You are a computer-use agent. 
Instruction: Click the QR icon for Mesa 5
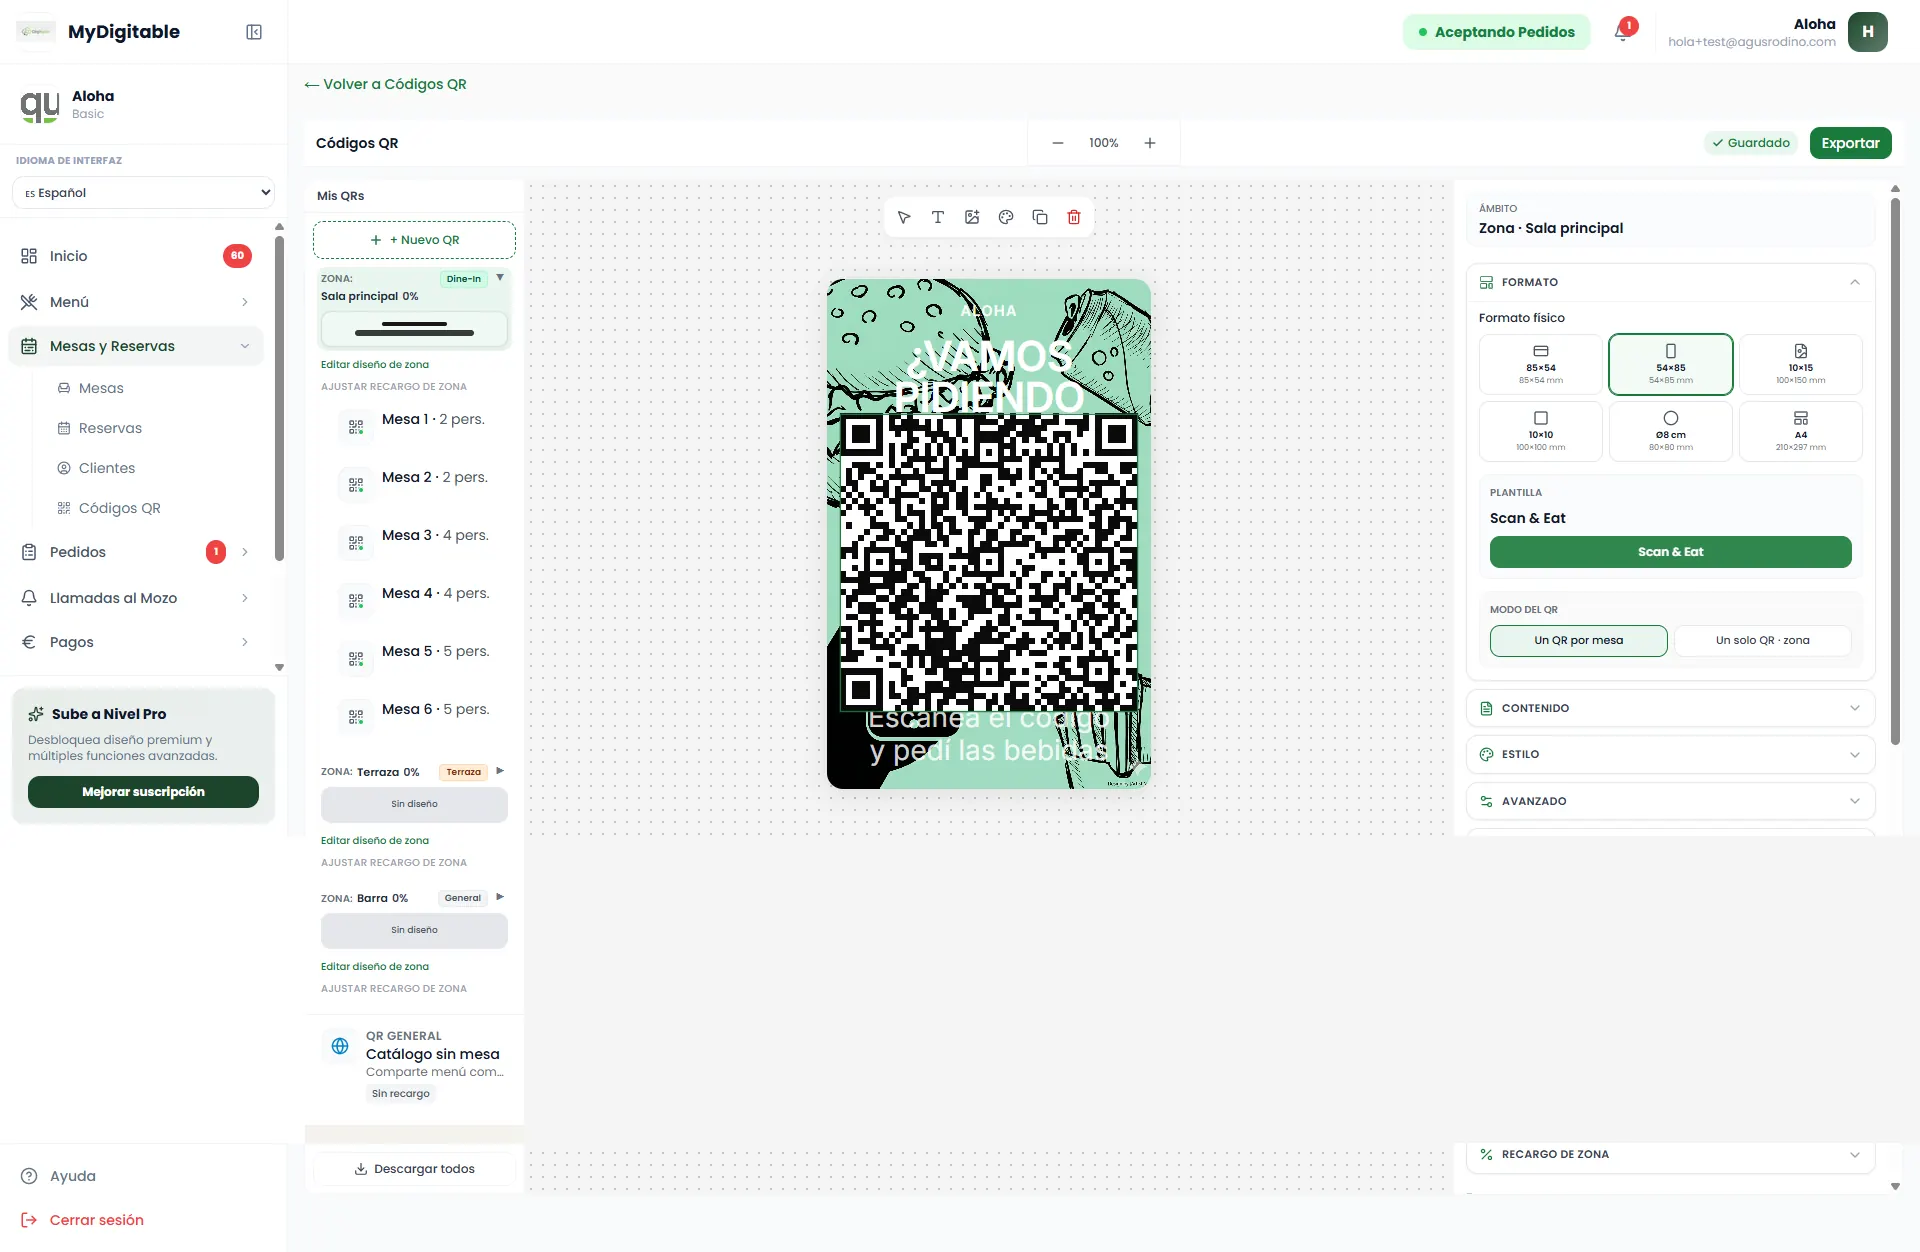[356, 659]
